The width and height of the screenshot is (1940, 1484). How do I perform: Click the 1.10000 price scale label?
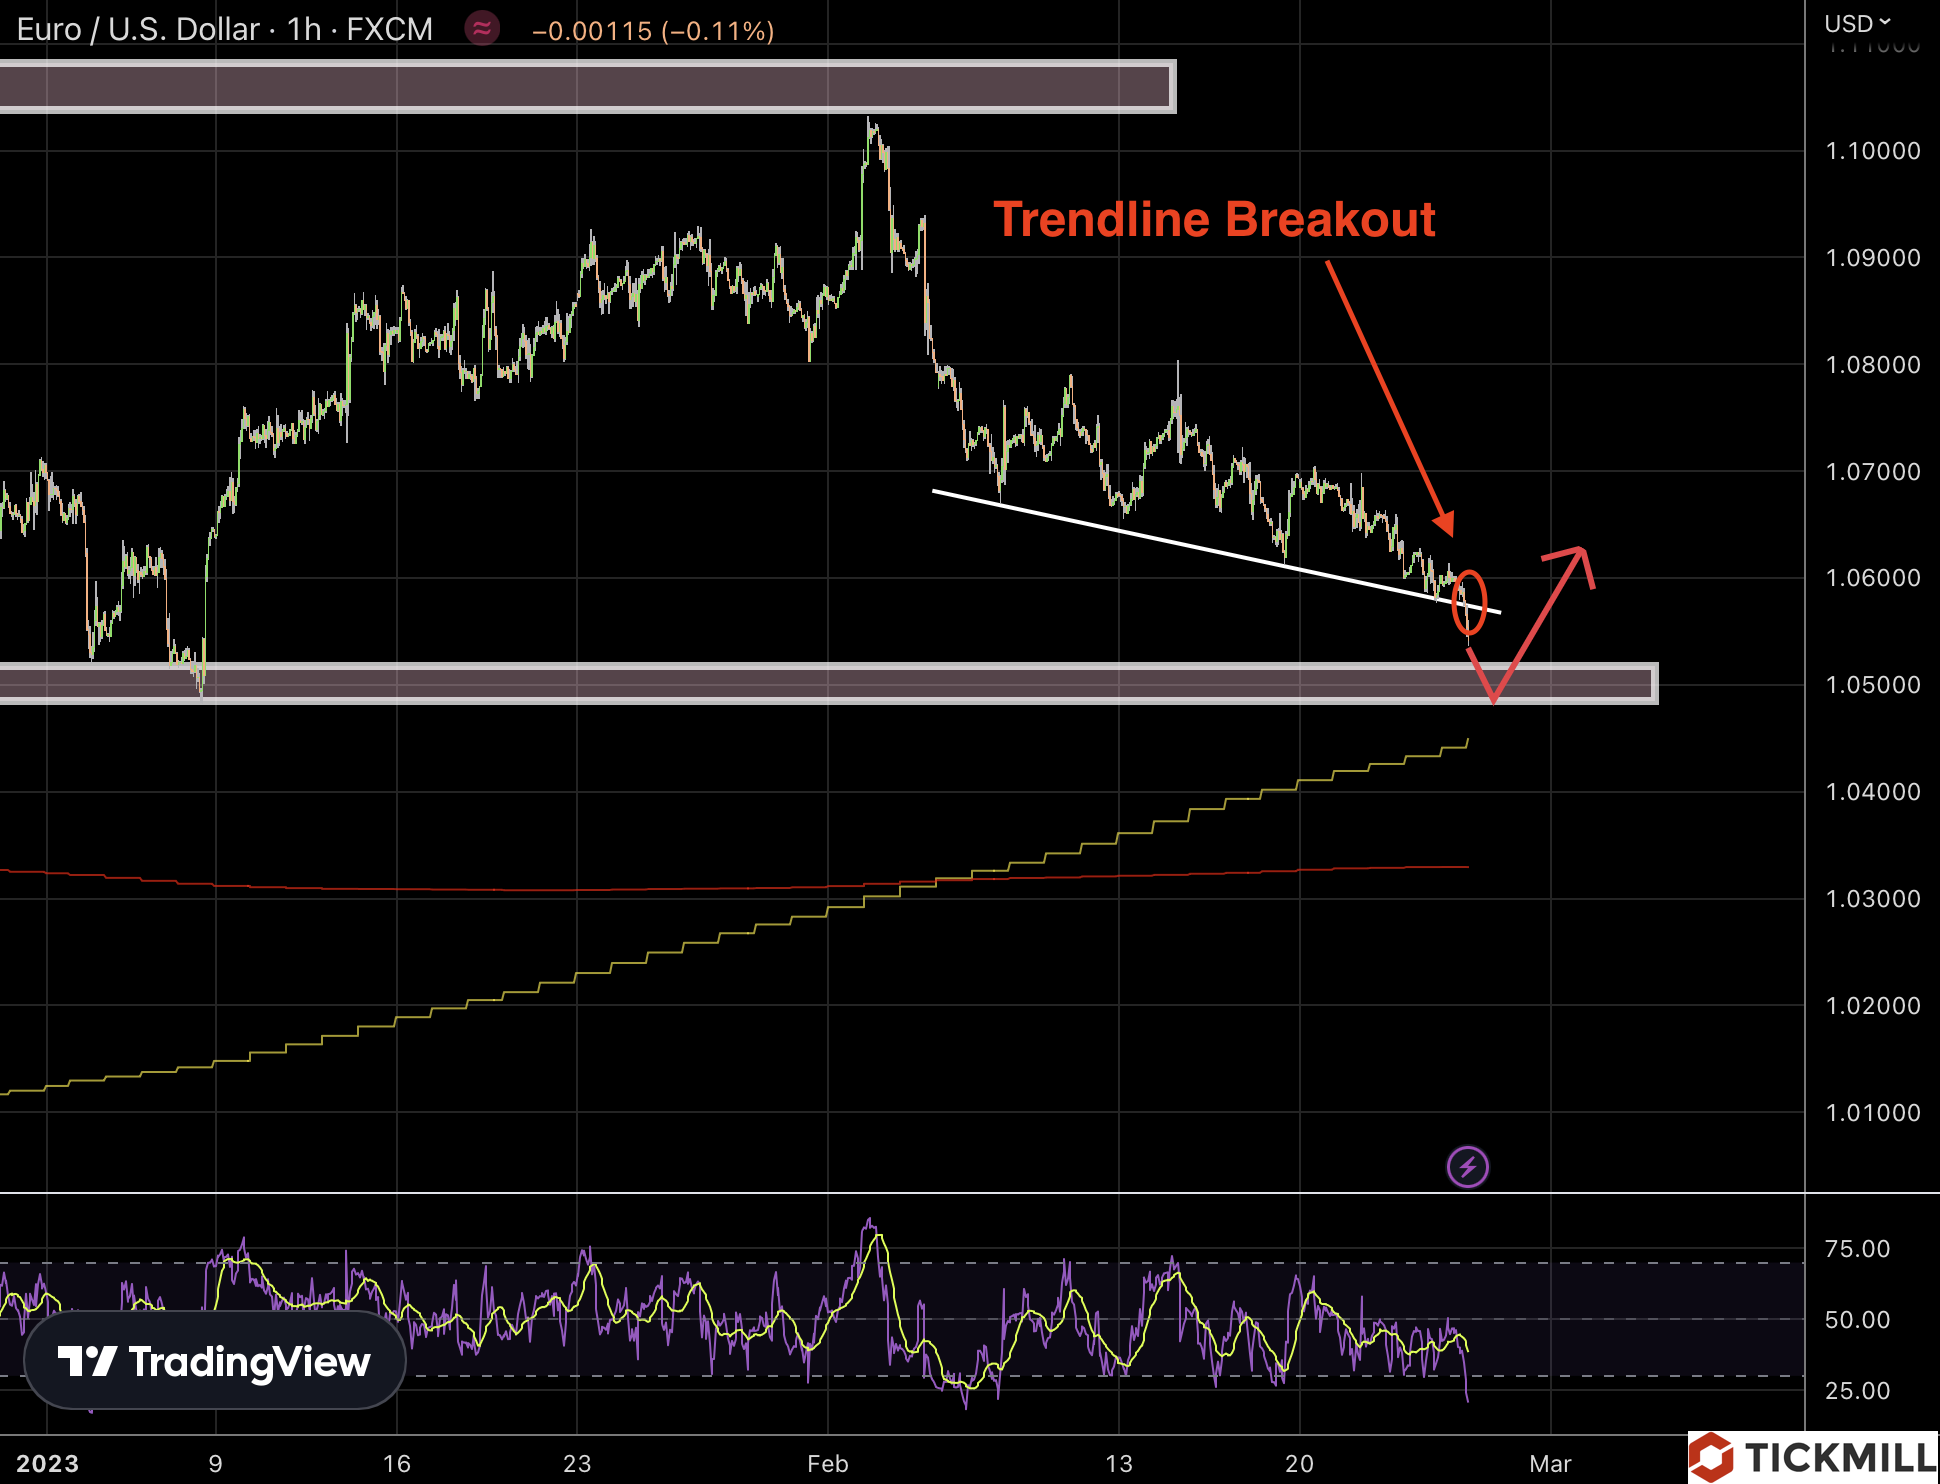pyautogui.click(x=1872, y=151)
